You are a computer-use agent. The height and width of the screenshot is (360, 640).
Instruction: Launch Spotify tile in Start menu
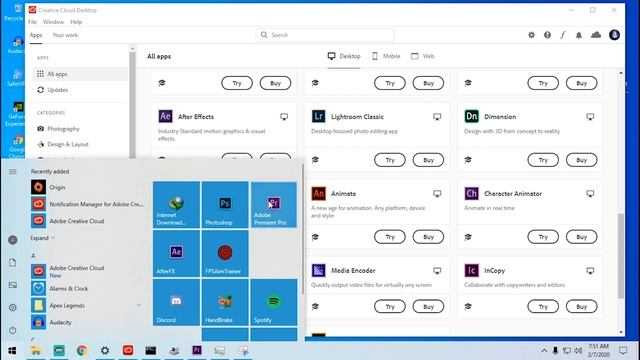pos(274,302)
